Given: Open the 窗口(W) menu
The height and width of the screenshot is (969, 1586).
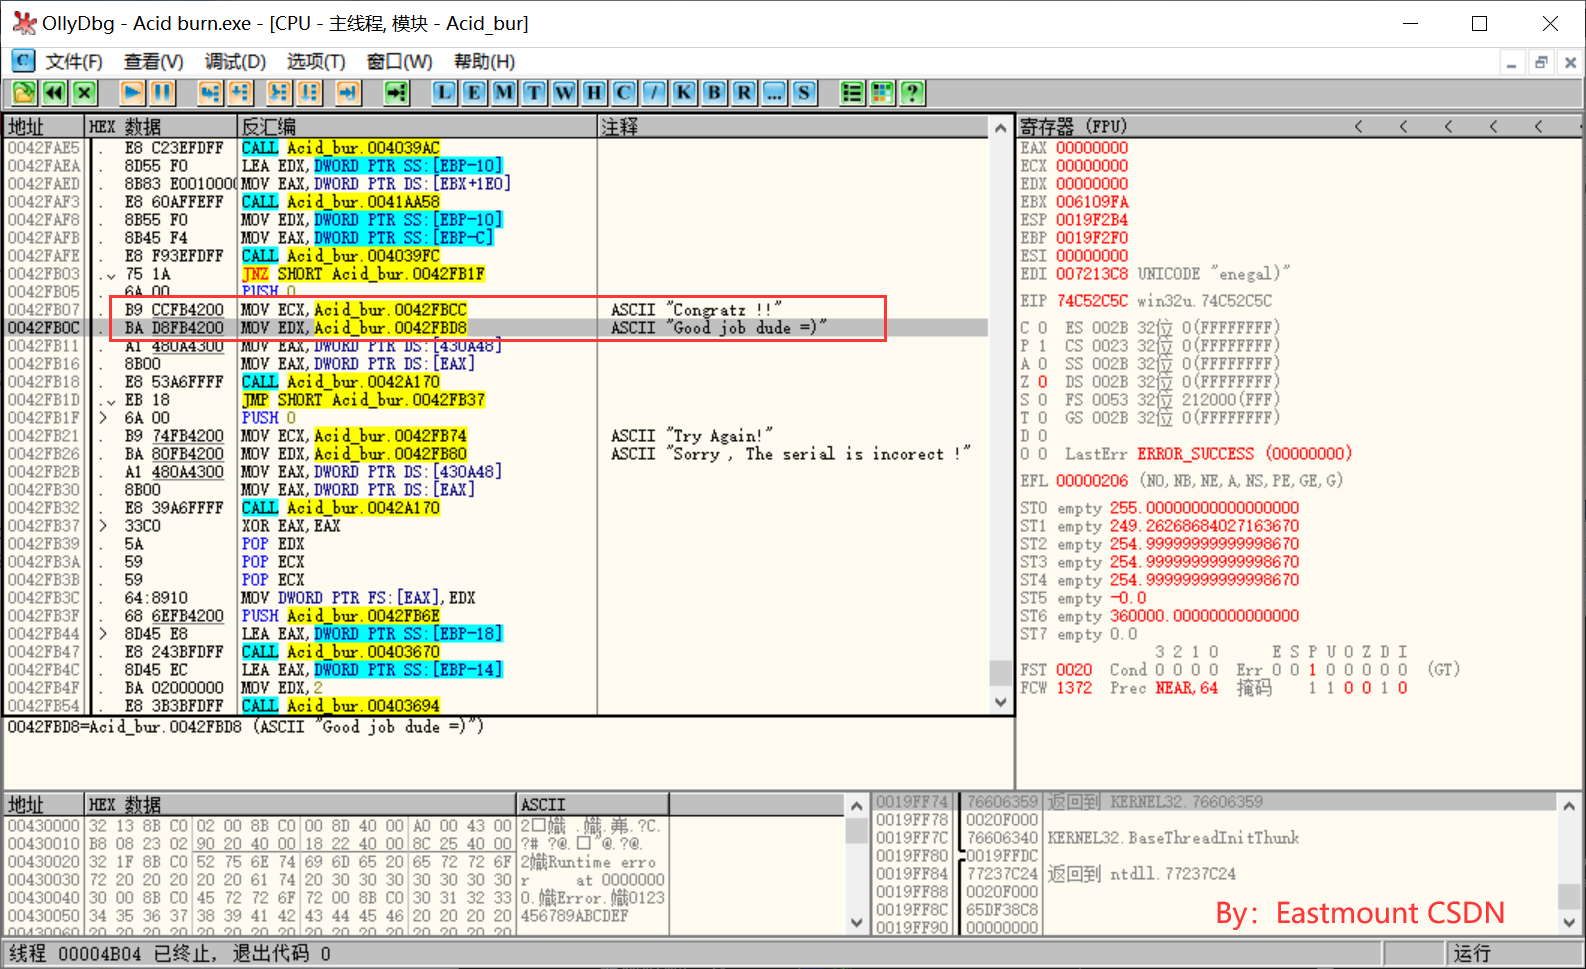Looking at the screenshot, I should click(x=399, y=61).
